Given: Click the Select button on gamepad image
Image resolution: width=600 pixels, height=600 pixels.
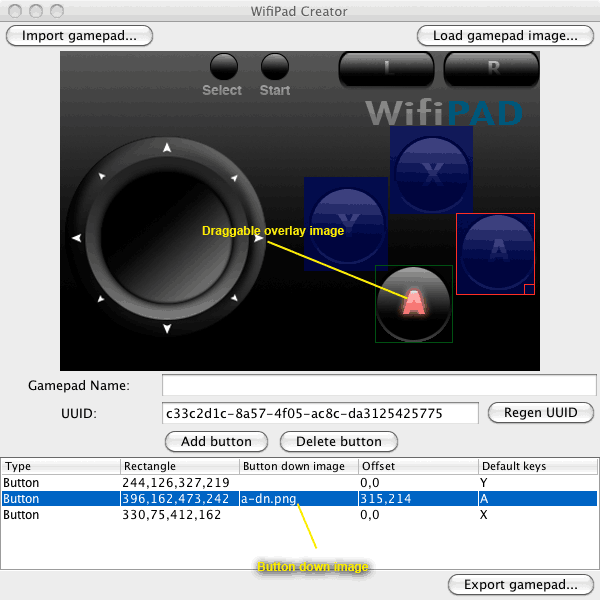Looking at the screenshot, I should point(224,67).
